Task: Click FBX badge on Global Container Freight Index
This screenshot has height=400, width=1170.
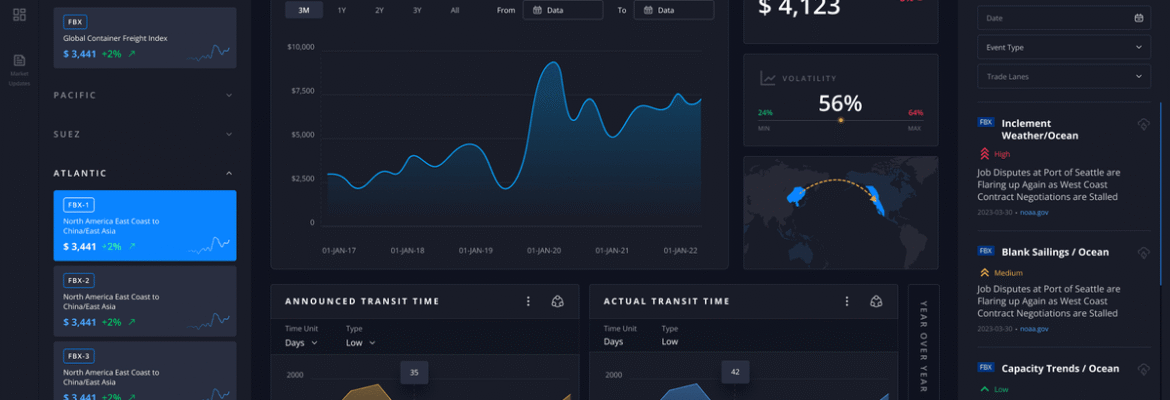Action: (x=75, y=22)
